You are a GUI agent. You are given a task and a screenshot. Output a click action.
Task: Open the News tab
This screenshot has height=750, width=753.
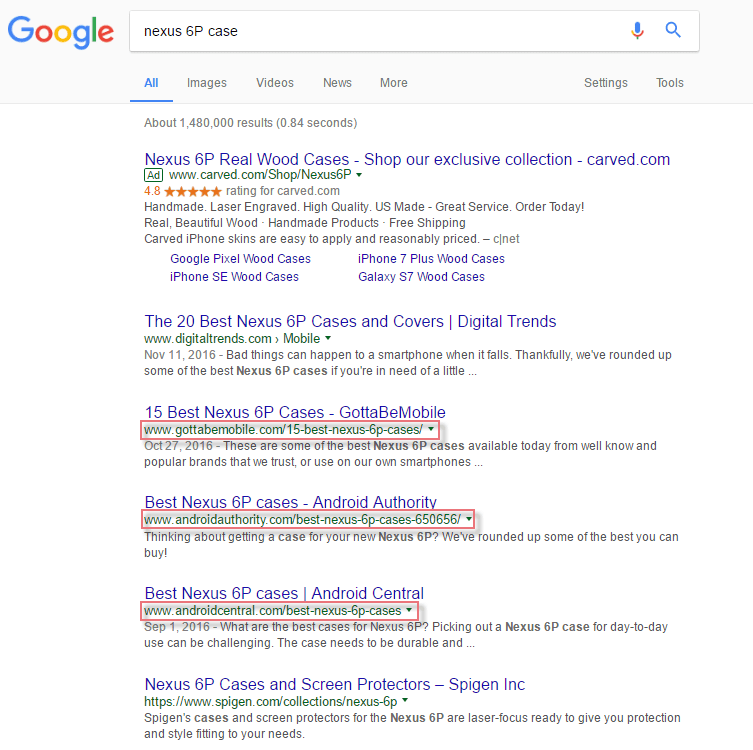337,83
